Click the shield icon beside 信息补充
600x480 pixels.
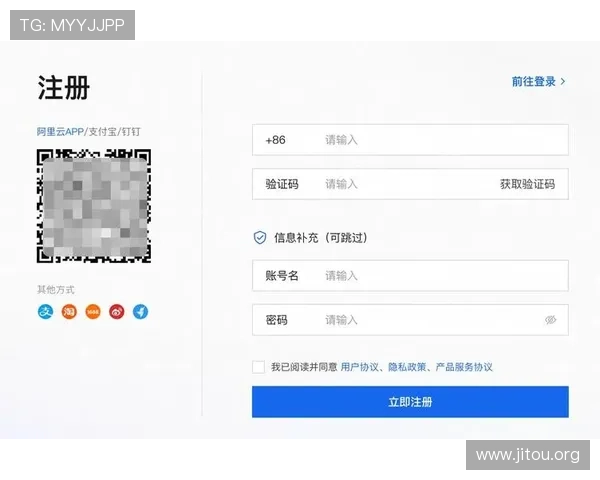tap(260, 238)
